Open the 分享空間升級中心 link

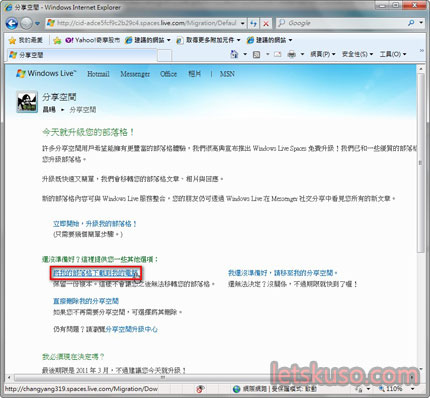tap(131, 329)
